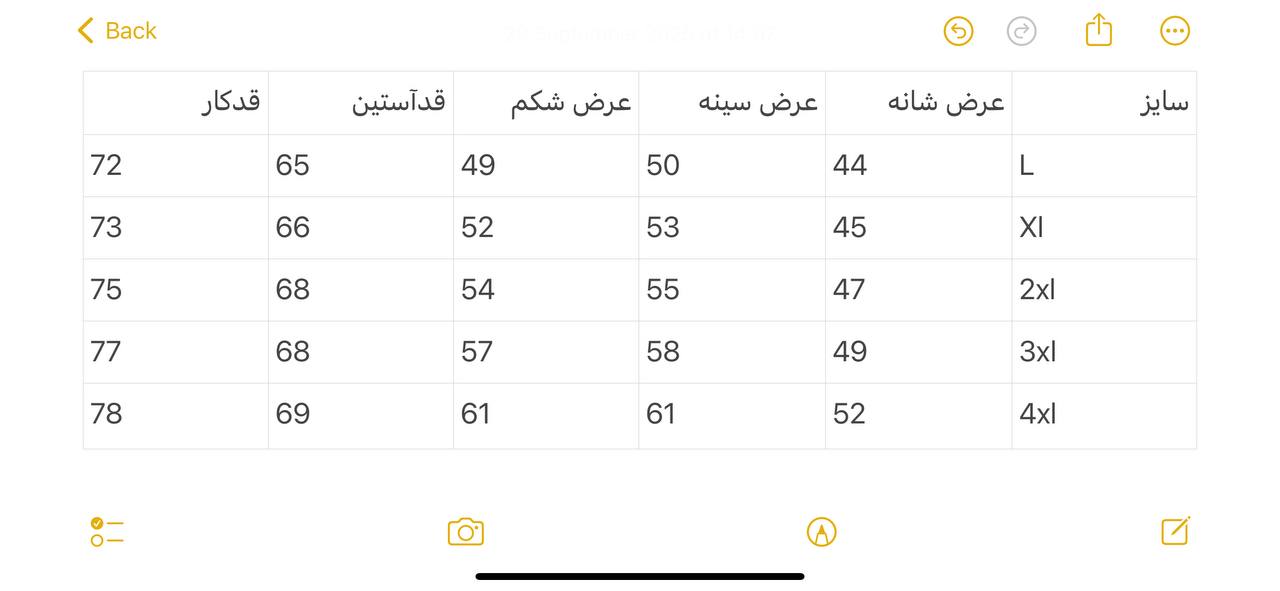Add a checklist using the checklist icon
The image size is (1280, 591).
point(106,531)
